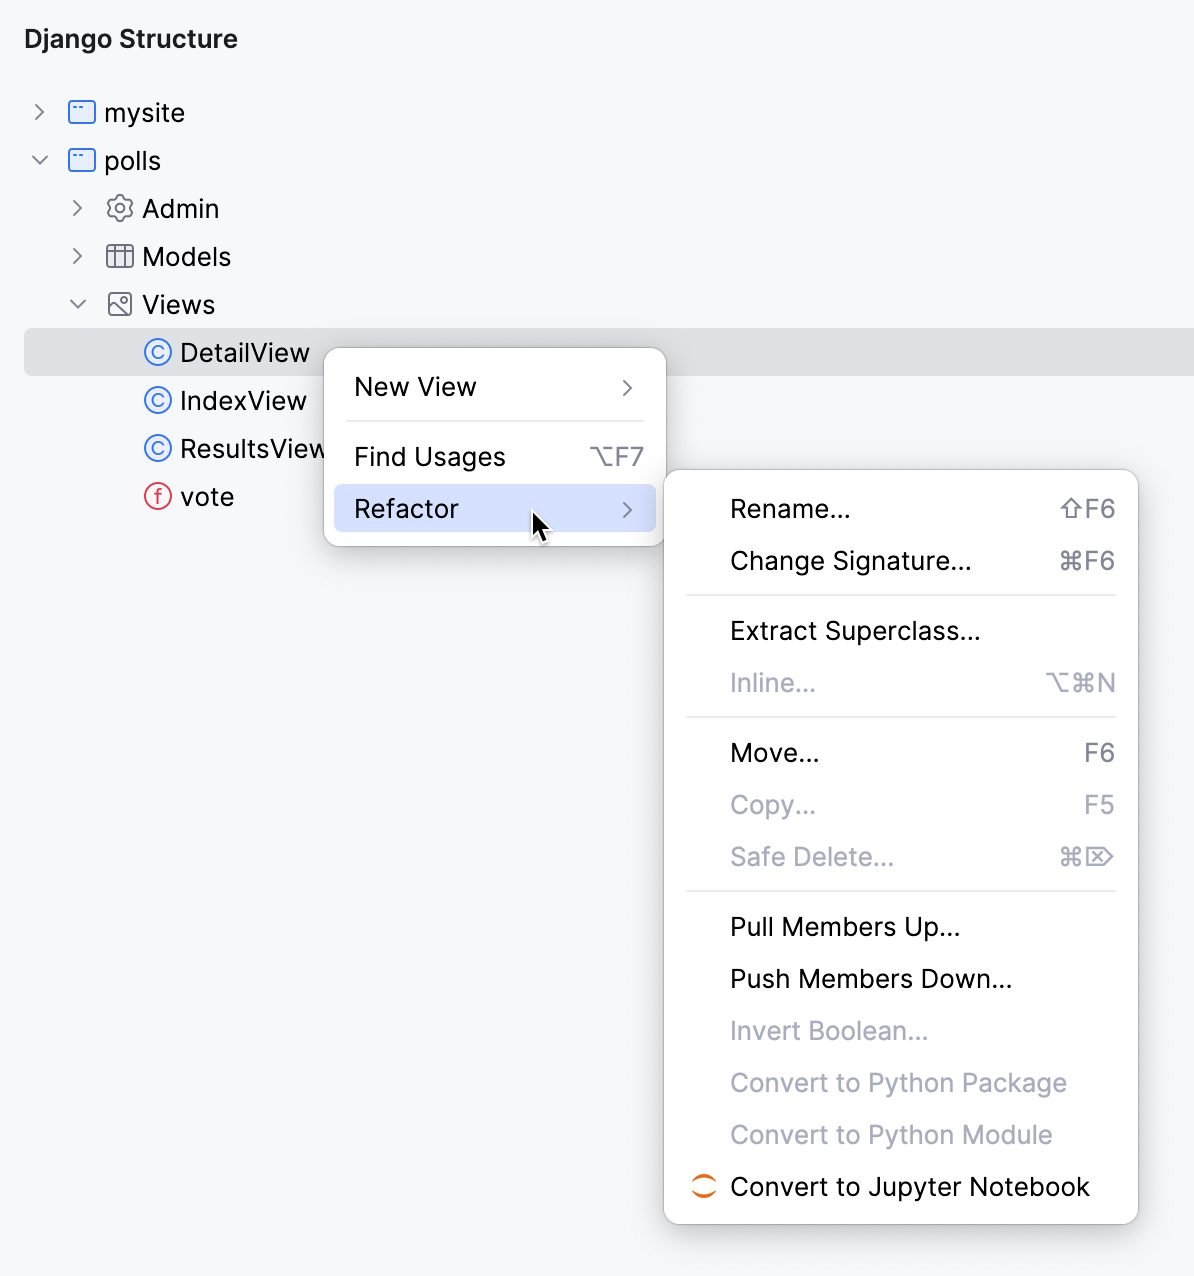Collapse the Views node
Viewport: 1194px width, 1276px height.
tap(78, 304)
